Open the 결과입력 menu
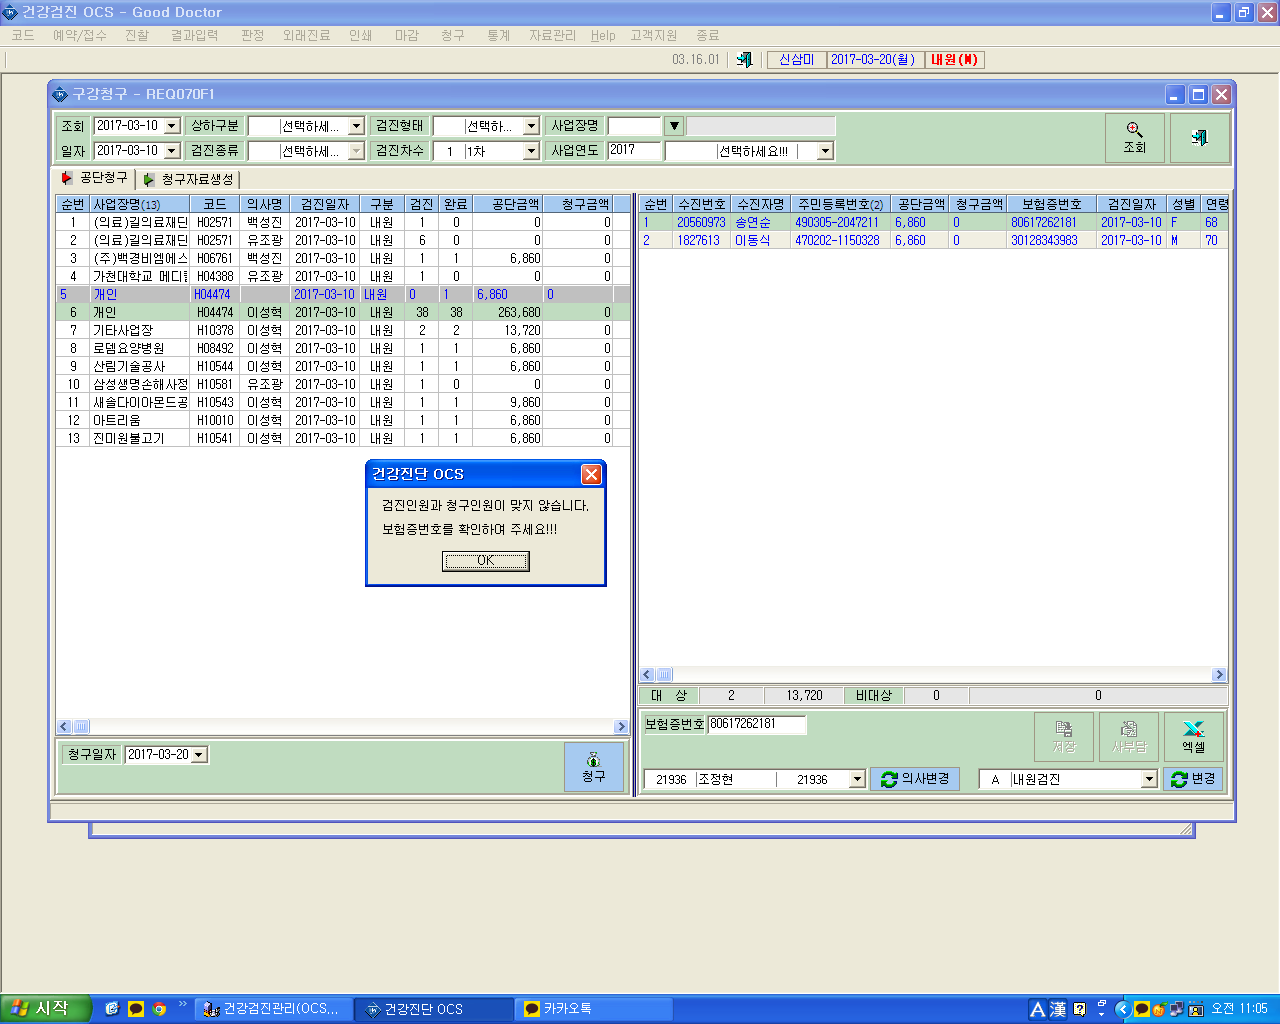1280x1024 pixels. pyautogui.click(x=194, y=35)
